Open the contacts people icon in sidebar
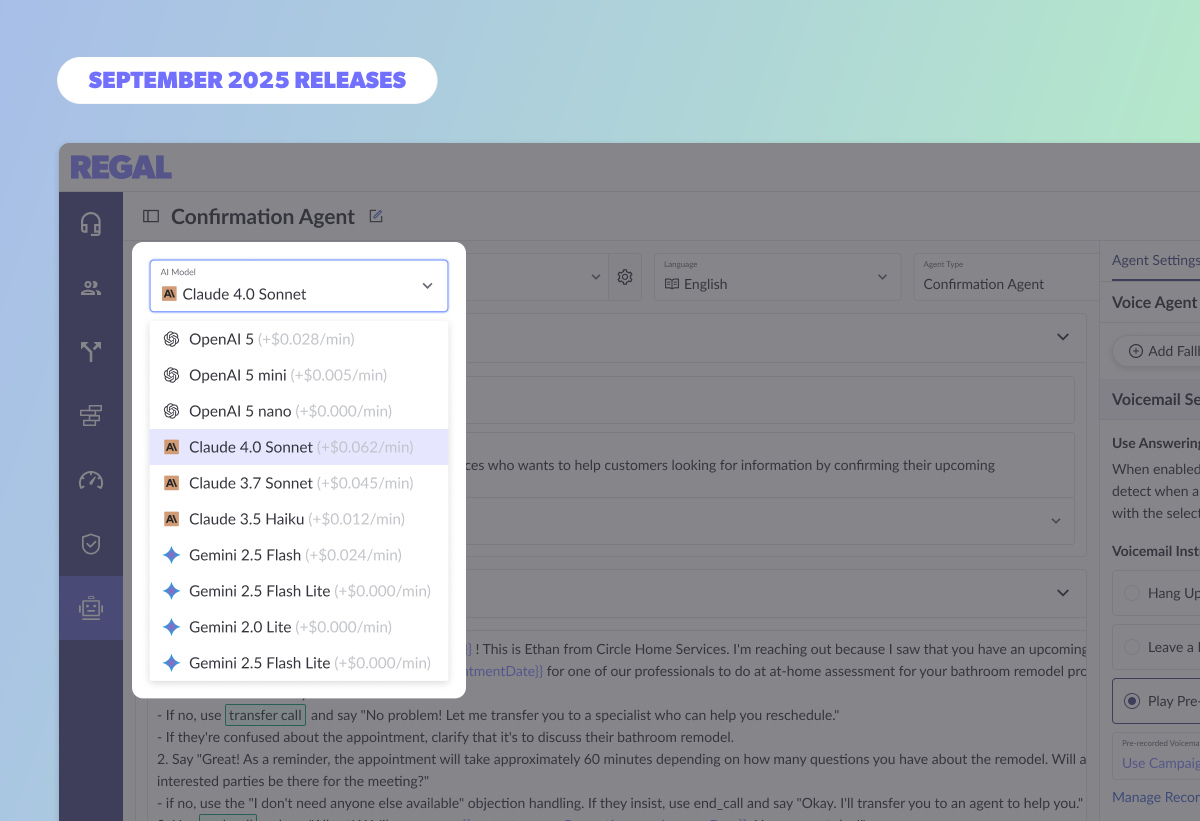The width and height of the screenshot is (1200, 821). 91,288
